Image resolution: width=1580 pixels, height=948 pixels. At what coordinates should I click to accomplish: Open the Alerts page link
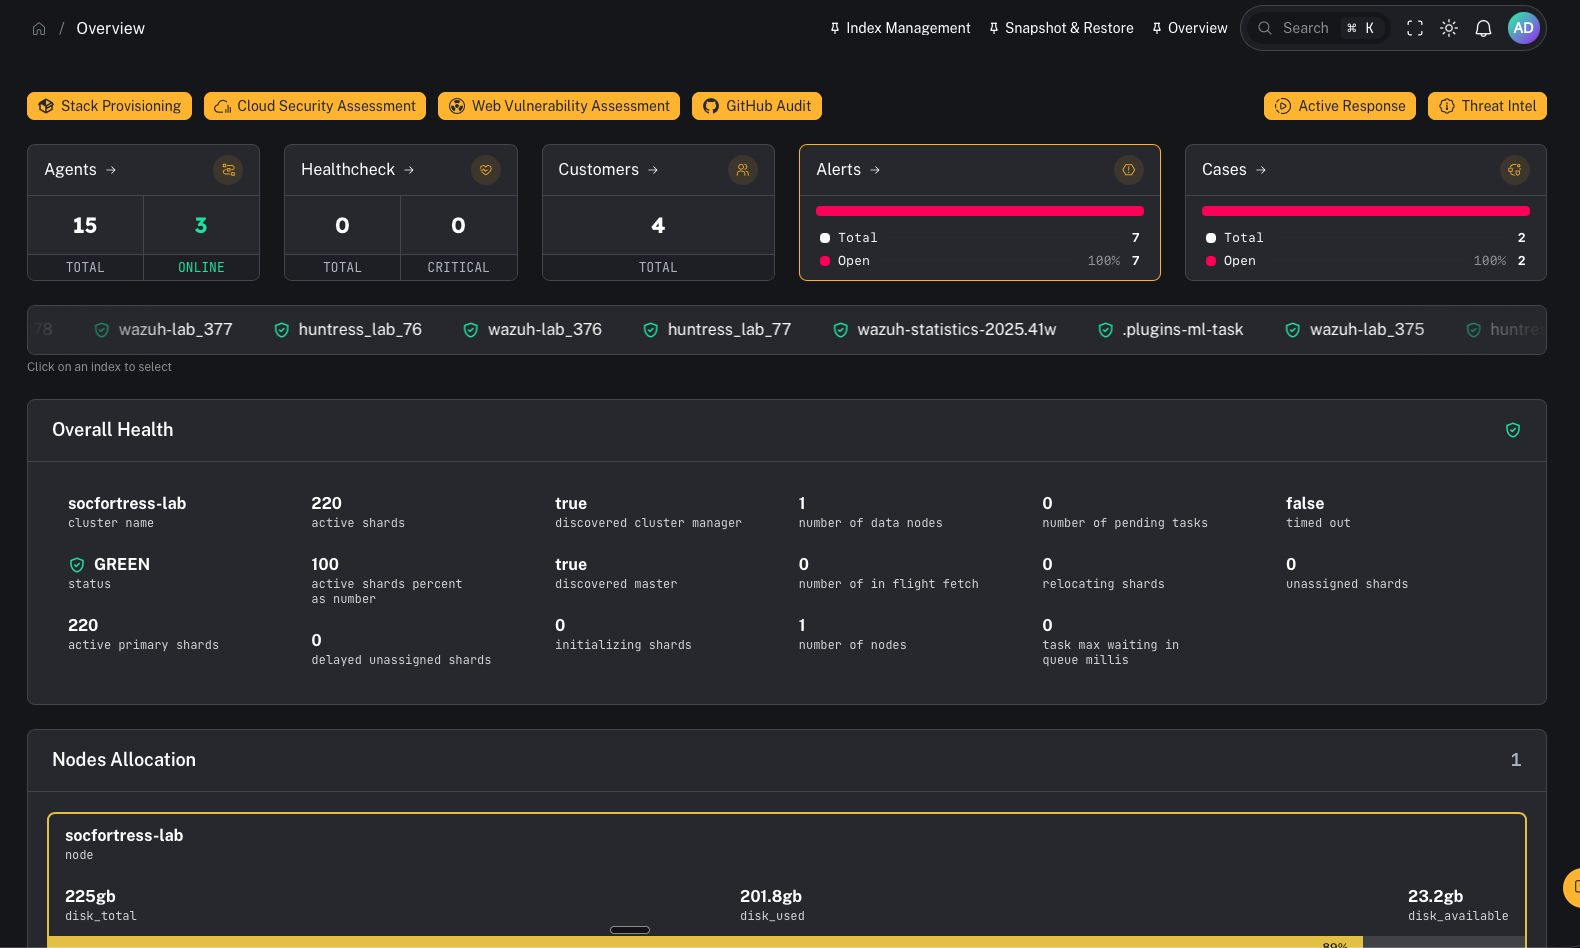tap(848, 170)
